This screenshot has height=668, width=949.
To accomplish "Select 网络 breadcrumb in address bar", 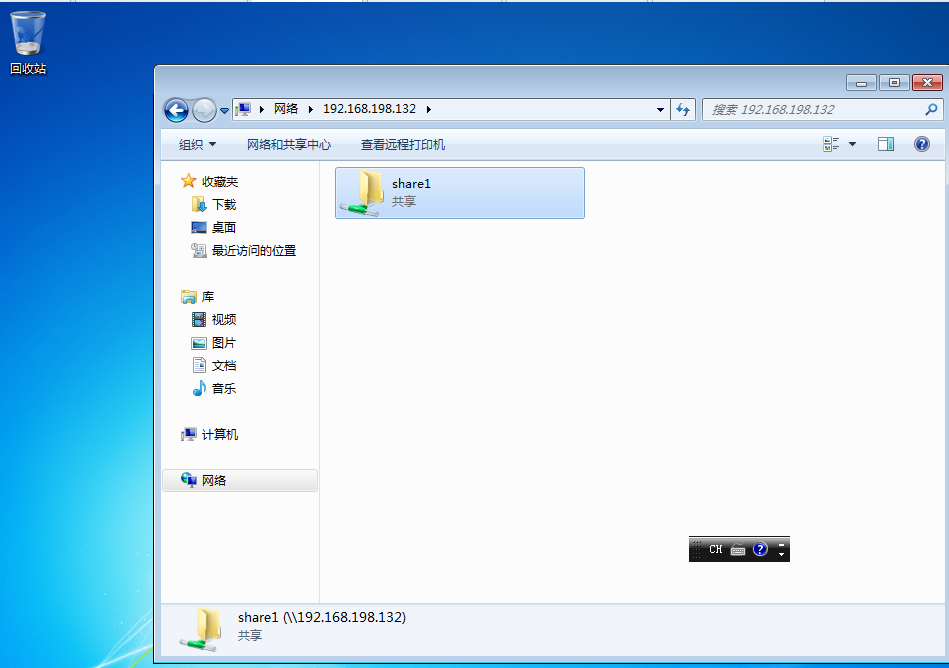I will click(286, 109).
